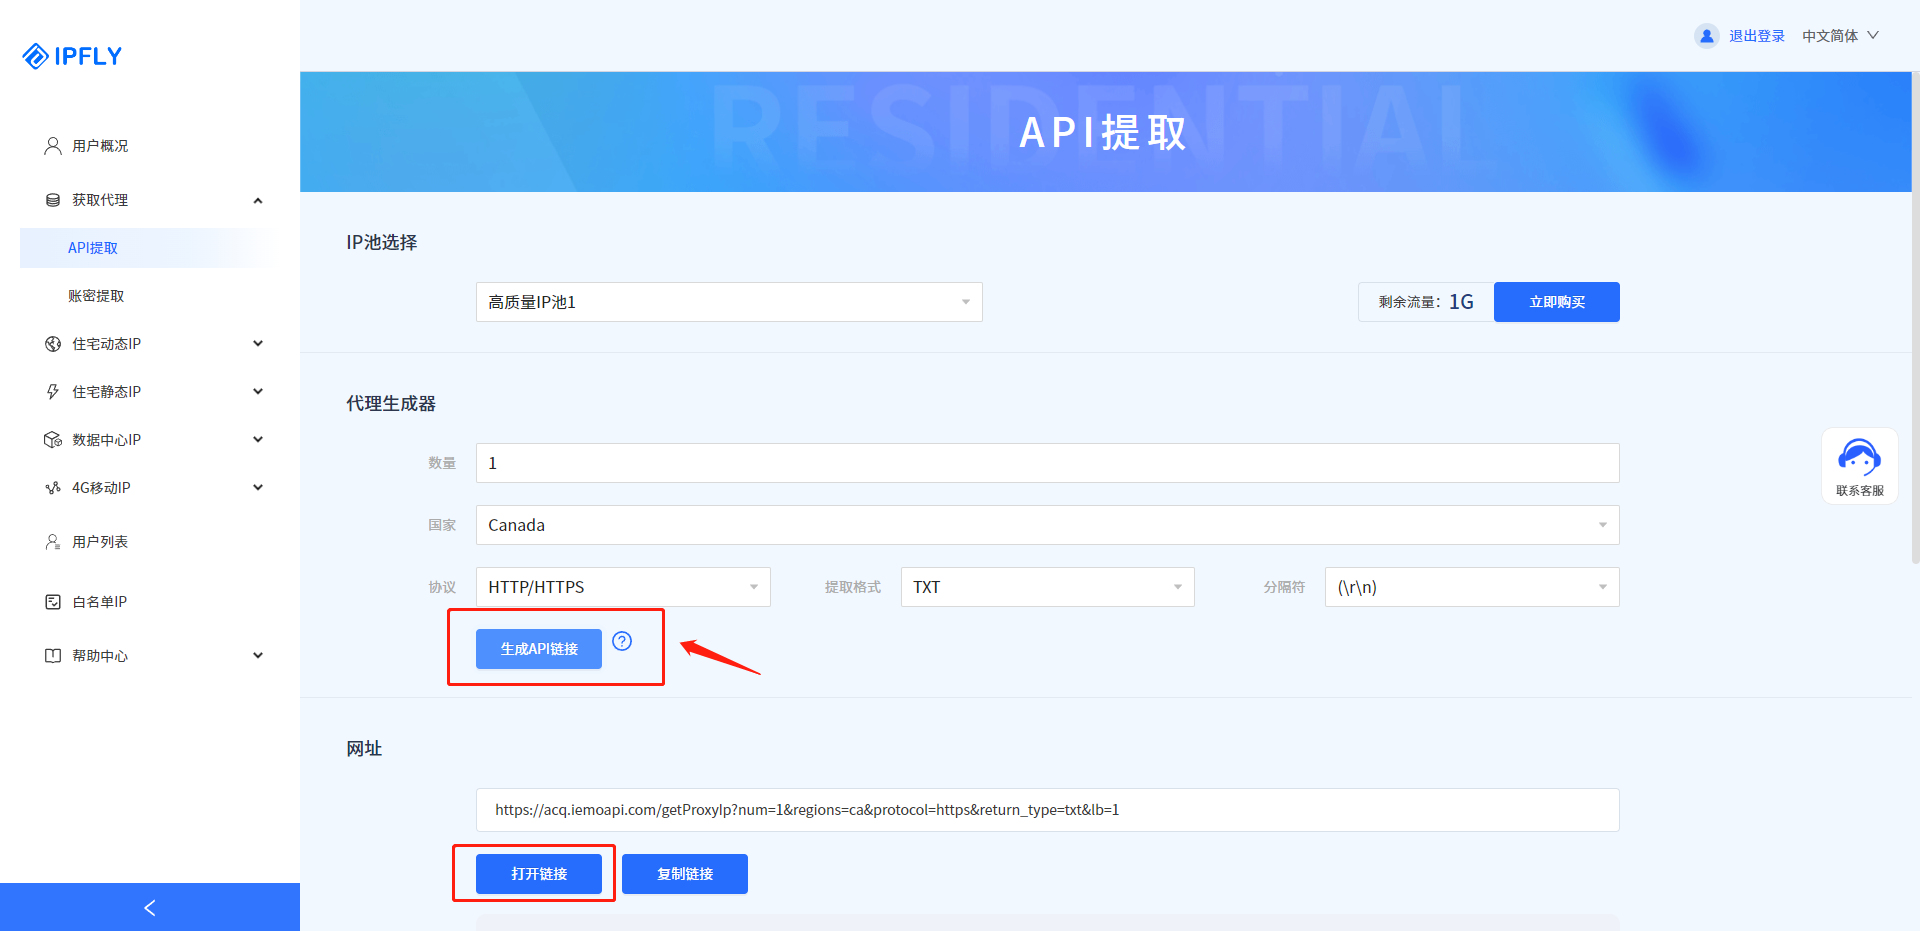Collapse the sidebar with the arrow
The image size is (1920, 931).
point(150,907)
